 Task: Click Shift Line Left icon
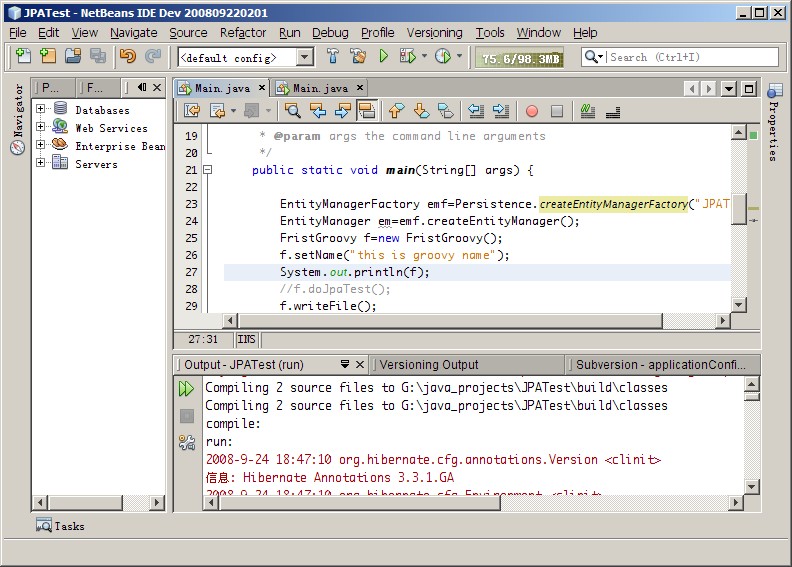point(476,110)
